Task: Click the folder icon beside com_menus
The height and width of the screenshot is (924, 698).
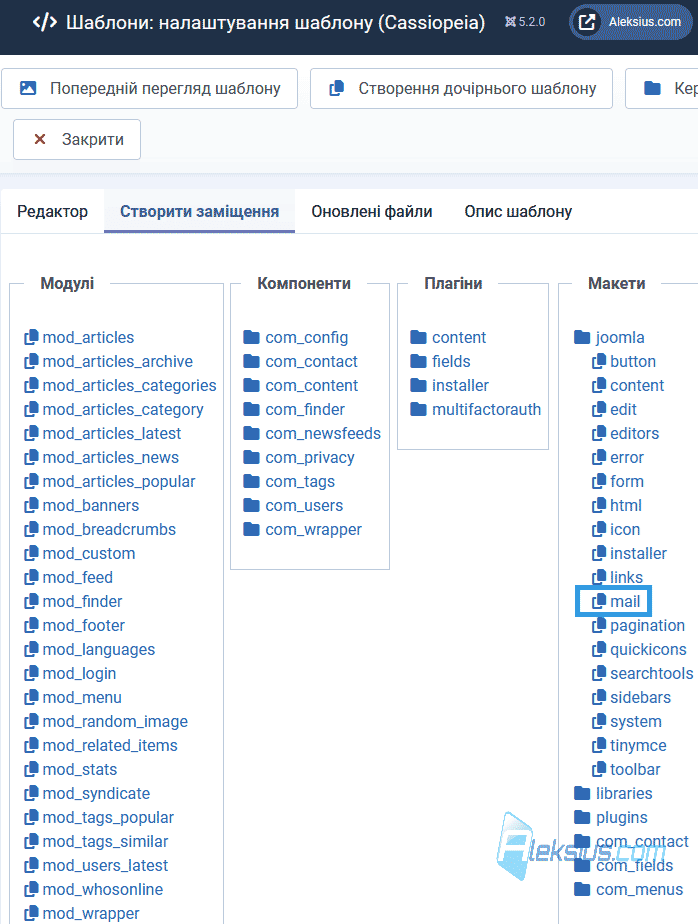Action: coord(582,889)
